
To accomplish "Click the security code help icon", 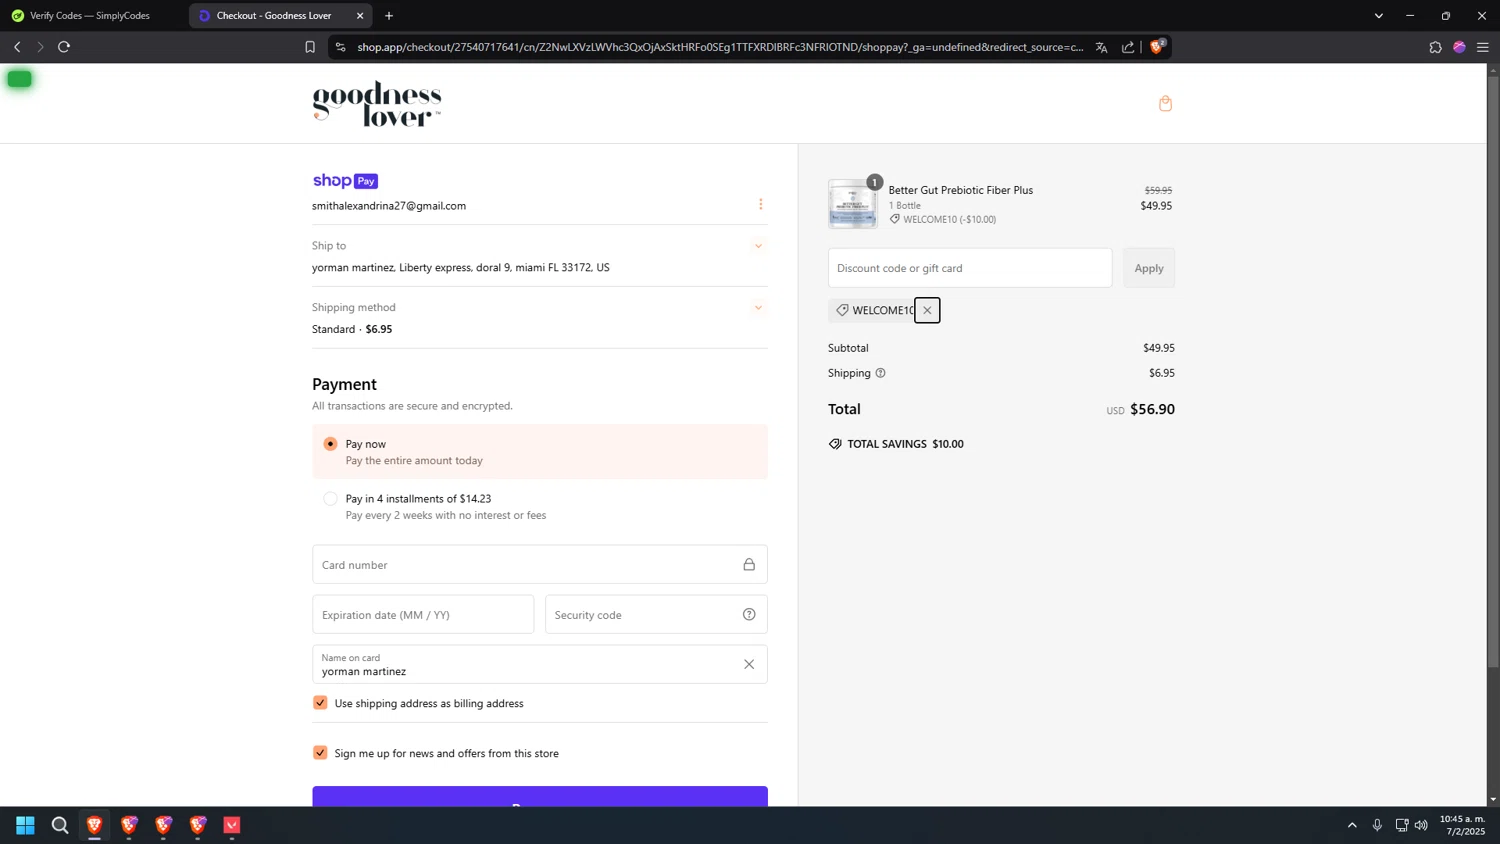I will point(749,614).
